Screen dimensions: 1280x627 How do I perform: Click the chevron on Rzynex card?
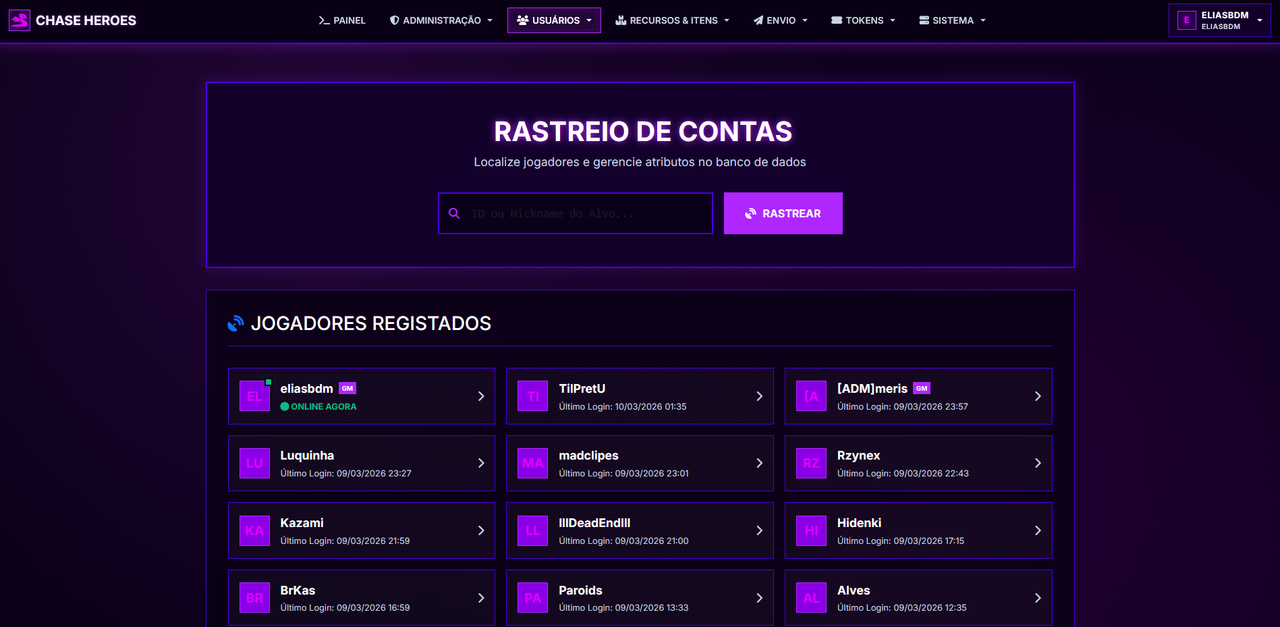pos(1038,463)
